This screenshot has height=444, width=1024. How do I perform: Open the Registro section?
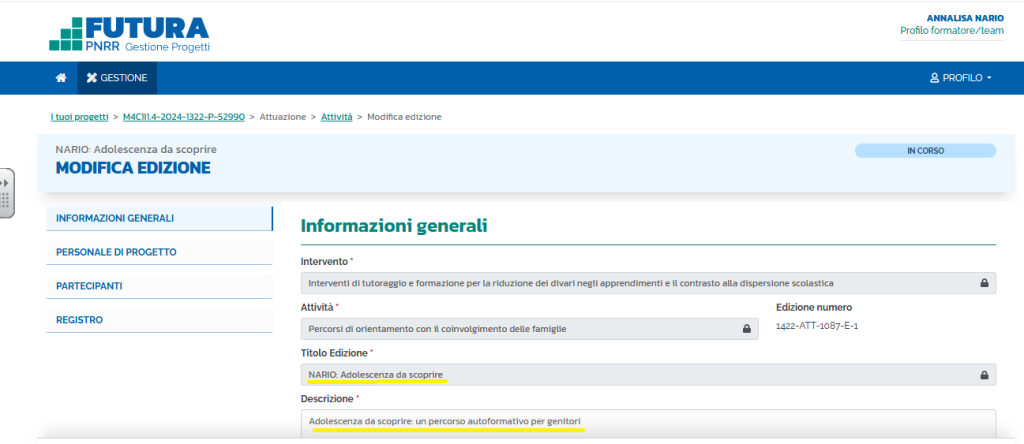click(x=159, y=320)
